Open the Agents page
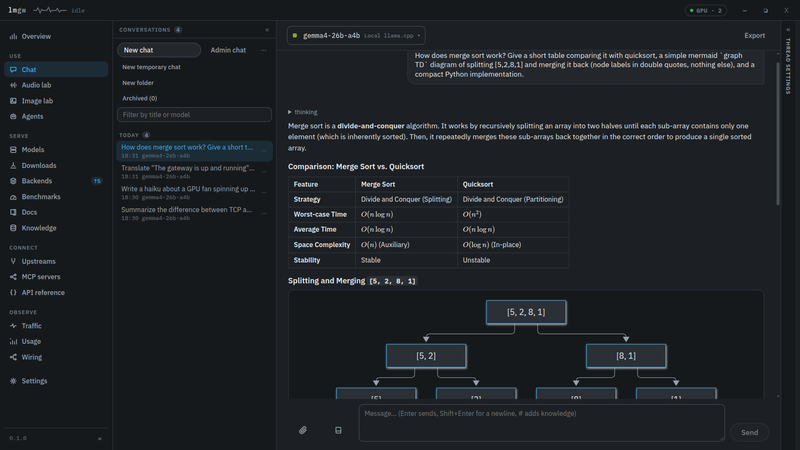The width and height of the screenshot is (800, 450). (56, 116)
